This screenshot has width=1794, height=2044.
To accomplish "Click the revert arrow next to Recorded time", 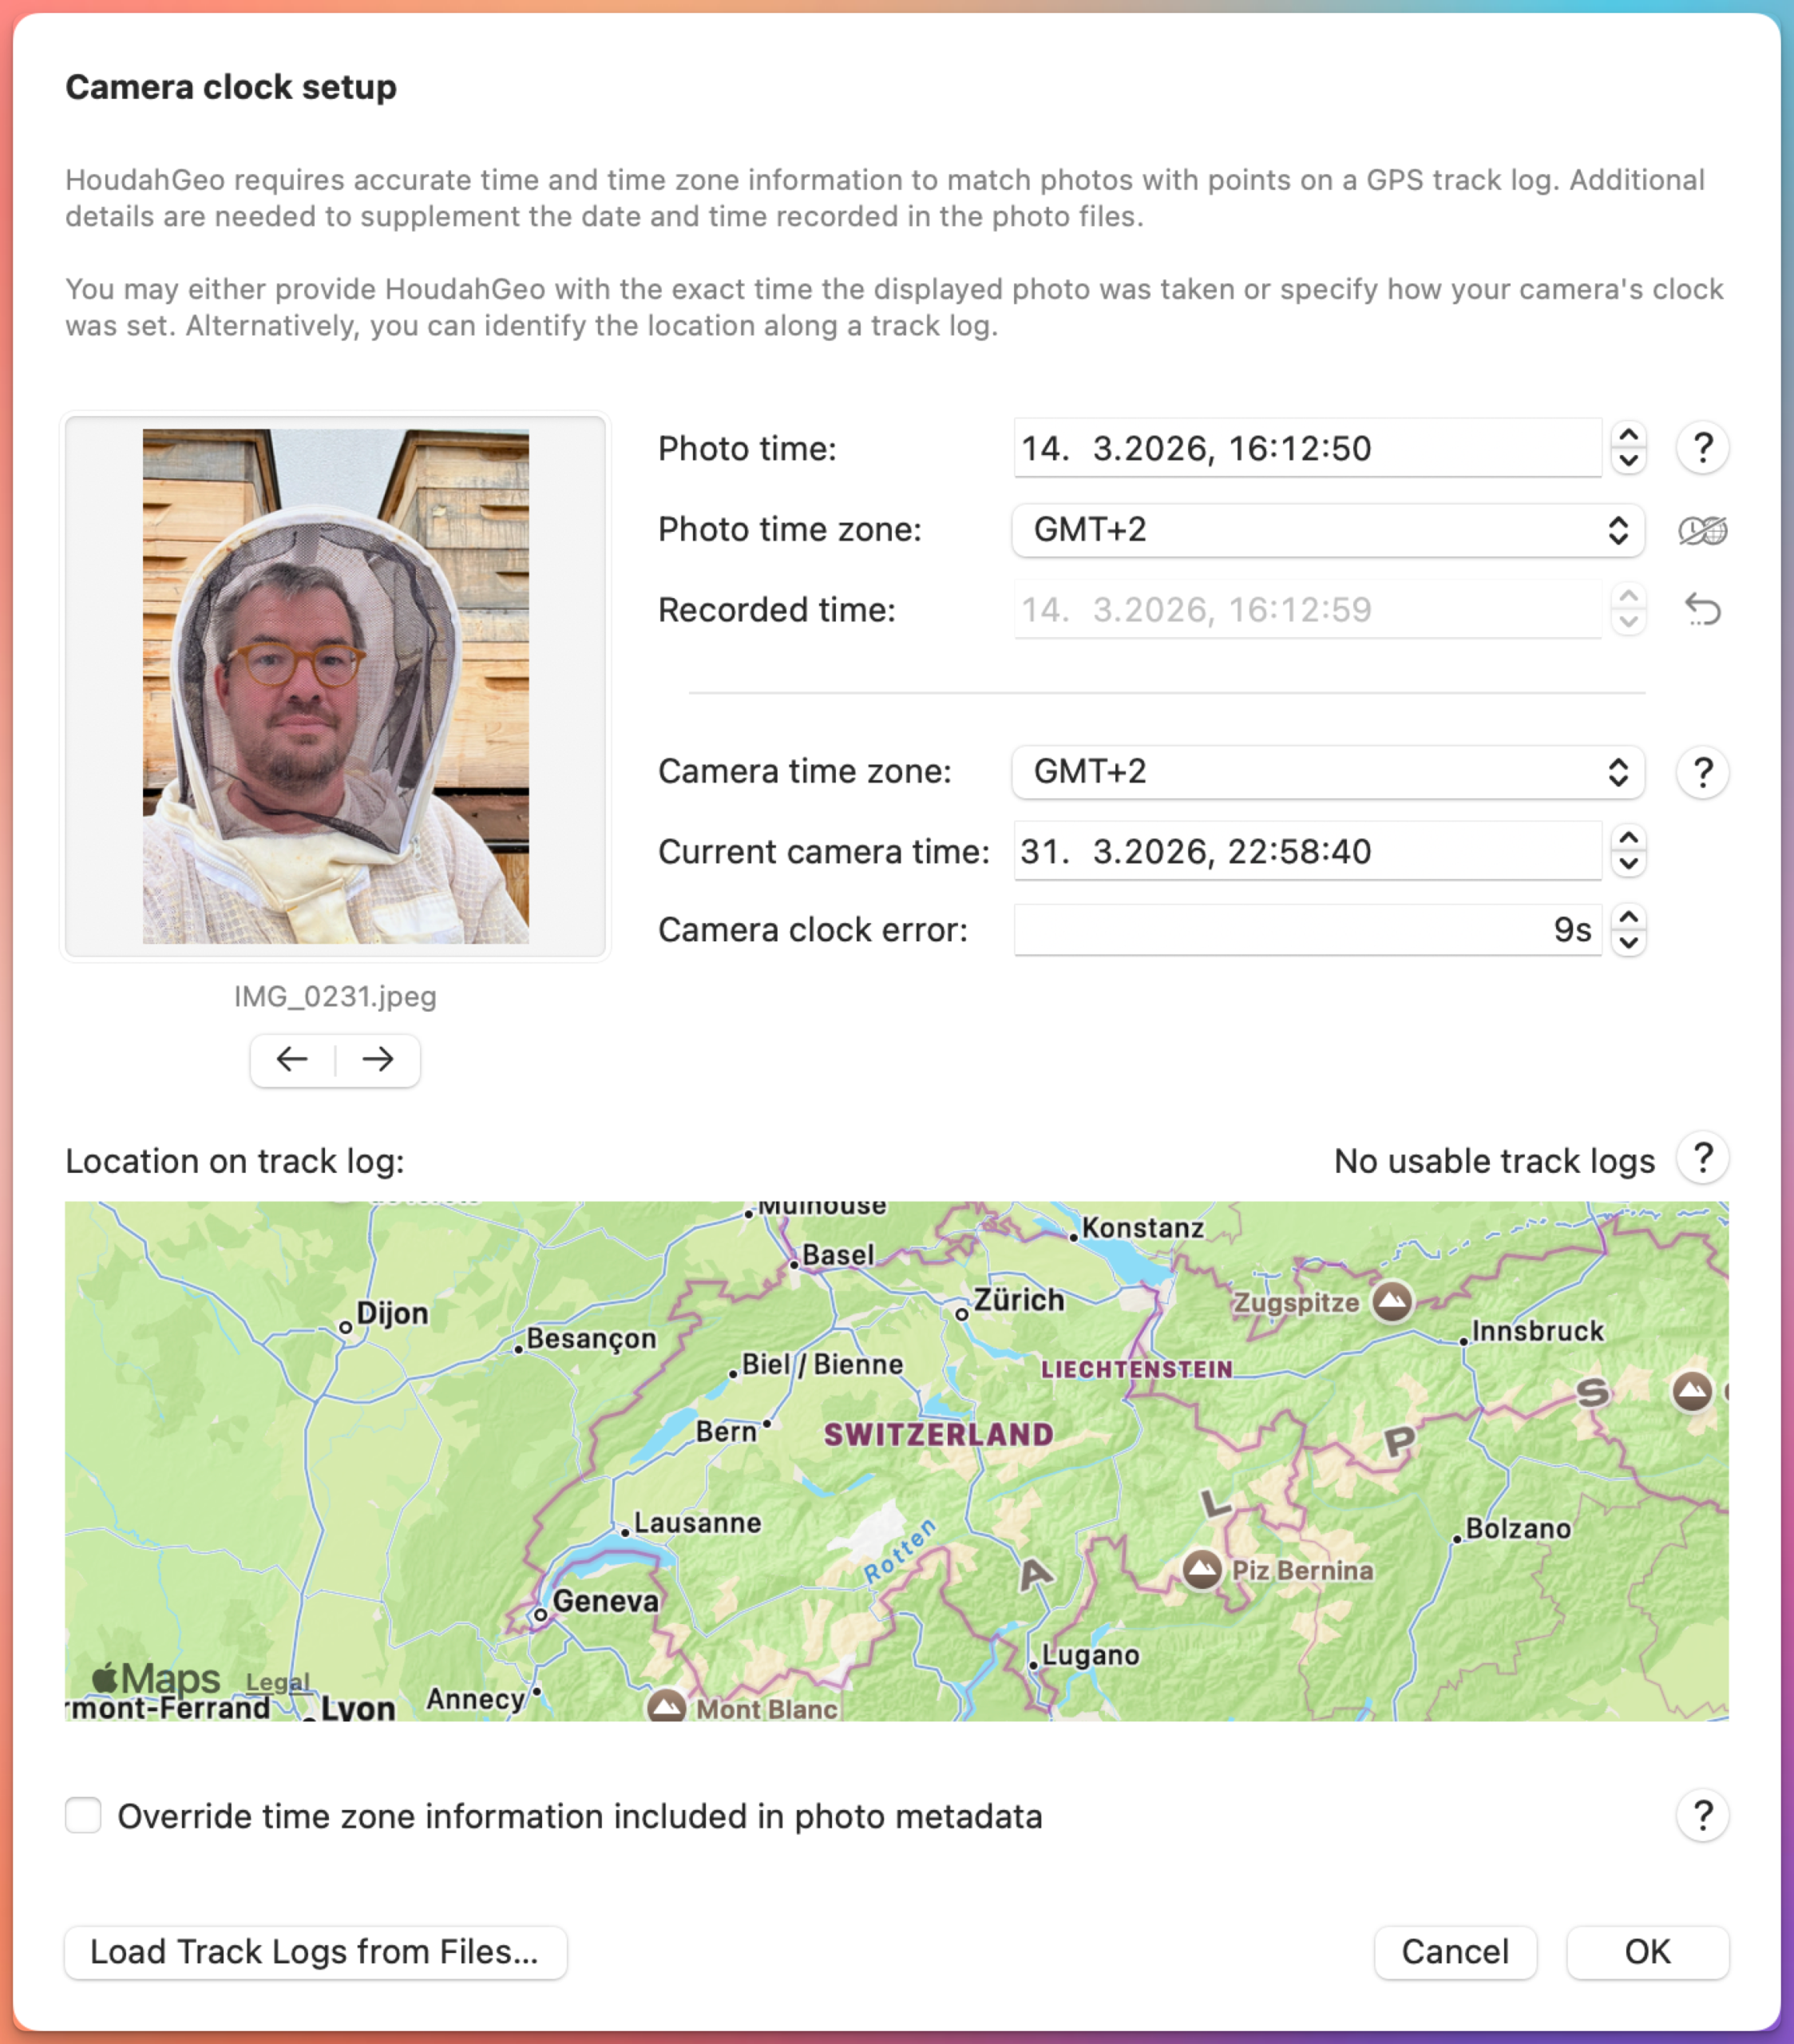I will [x=1701, y=610].
